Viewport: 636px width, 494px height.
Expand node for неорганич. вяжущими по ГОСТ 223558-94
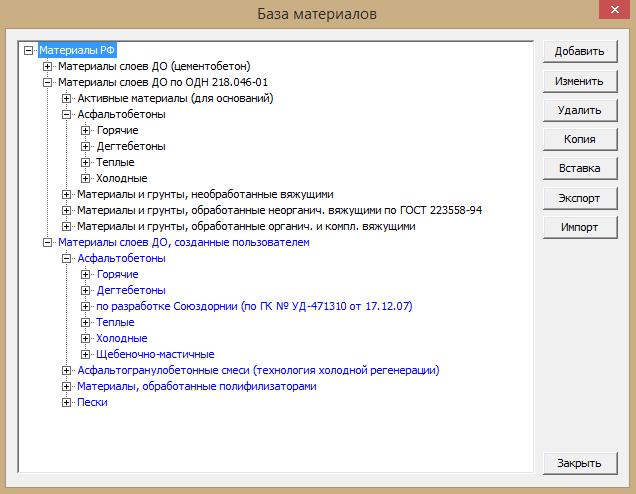[66, 210]
